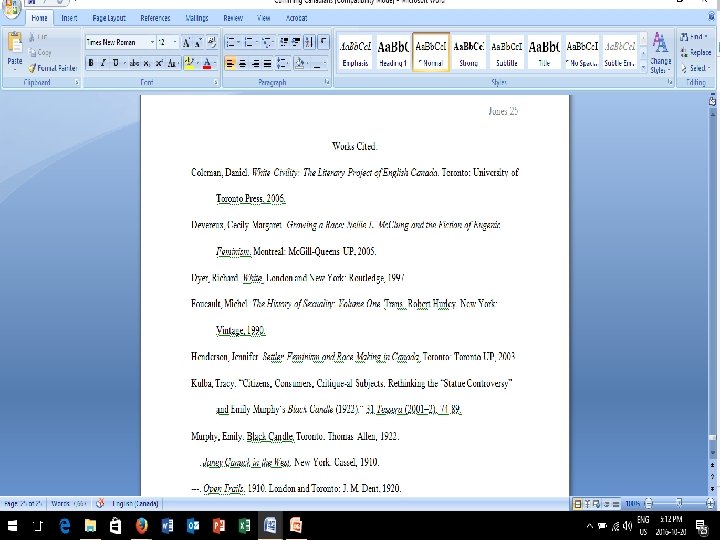The height and width of the screenshot is (540, 720).
Task: Switch to Full Screen Reading view
Action: tap(587, 504)
